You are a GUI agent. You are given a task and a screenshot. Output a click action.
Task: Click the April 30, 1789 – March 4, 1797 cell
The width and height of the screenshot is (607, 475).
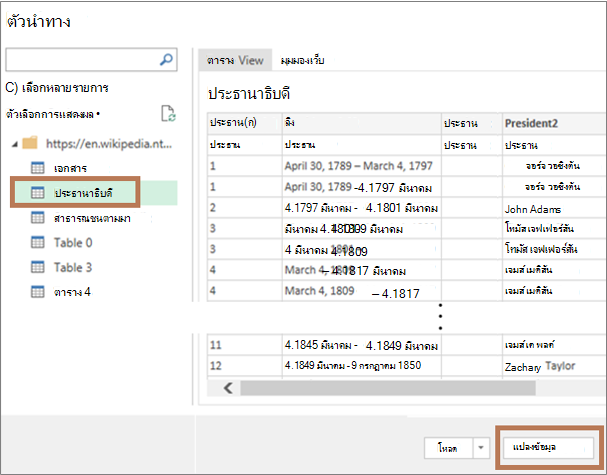tap(362, 166)
